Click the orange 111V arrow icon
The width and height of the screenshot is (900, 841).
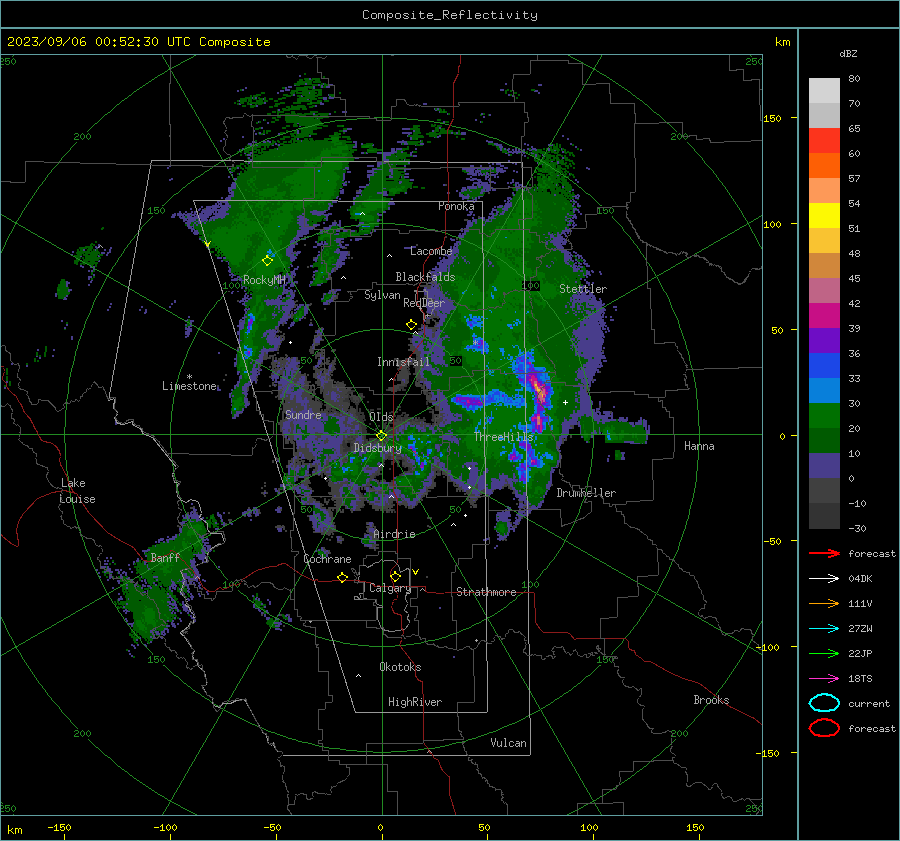click(x=824, y=603)
